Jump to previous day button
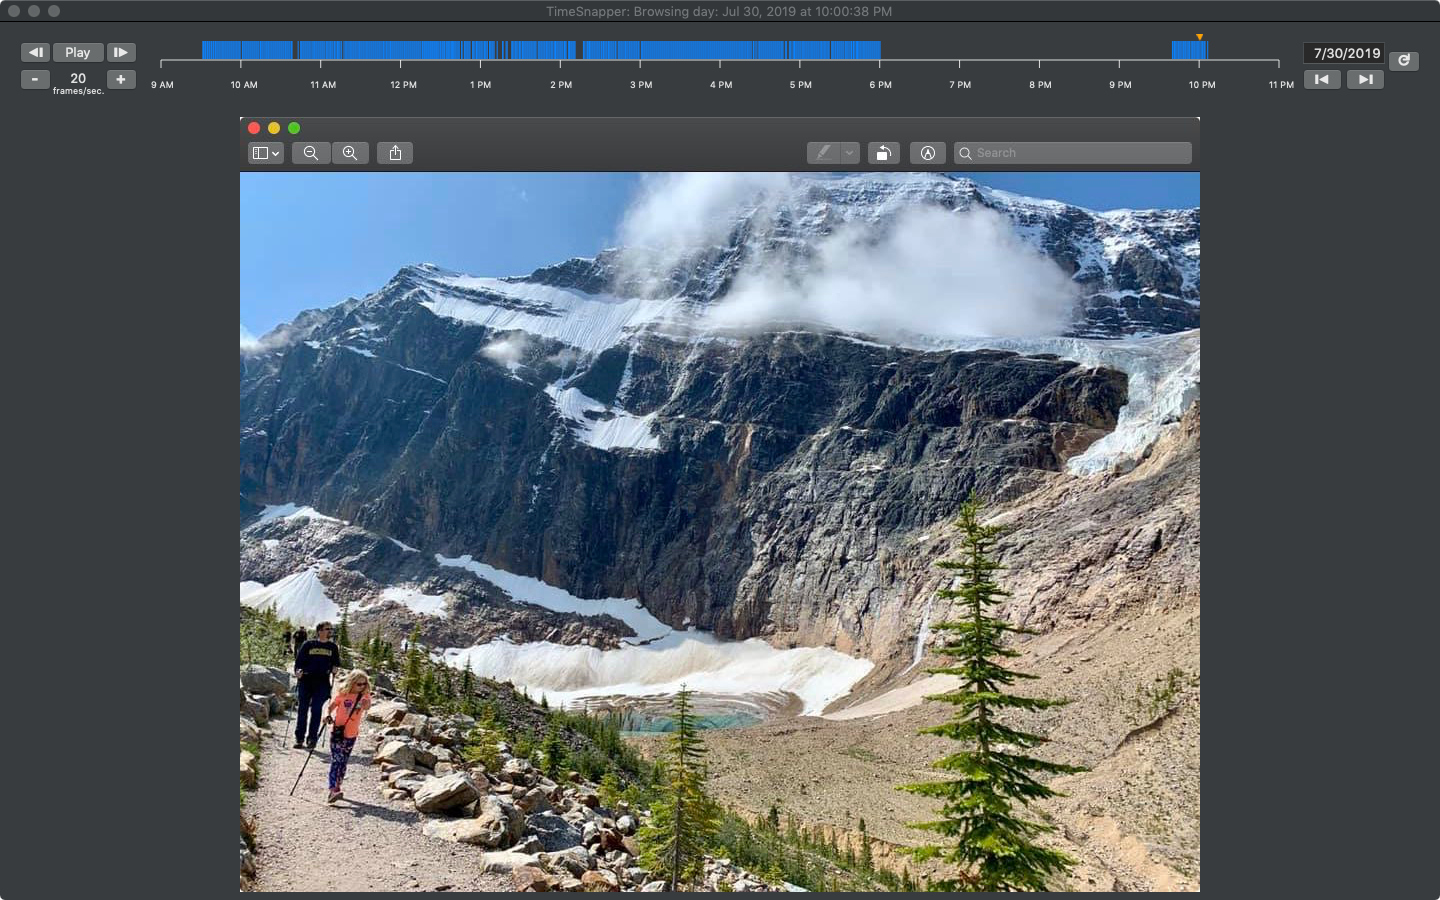The height and width of the screenshot is (900, 1440). click(x=1322, y=79)
